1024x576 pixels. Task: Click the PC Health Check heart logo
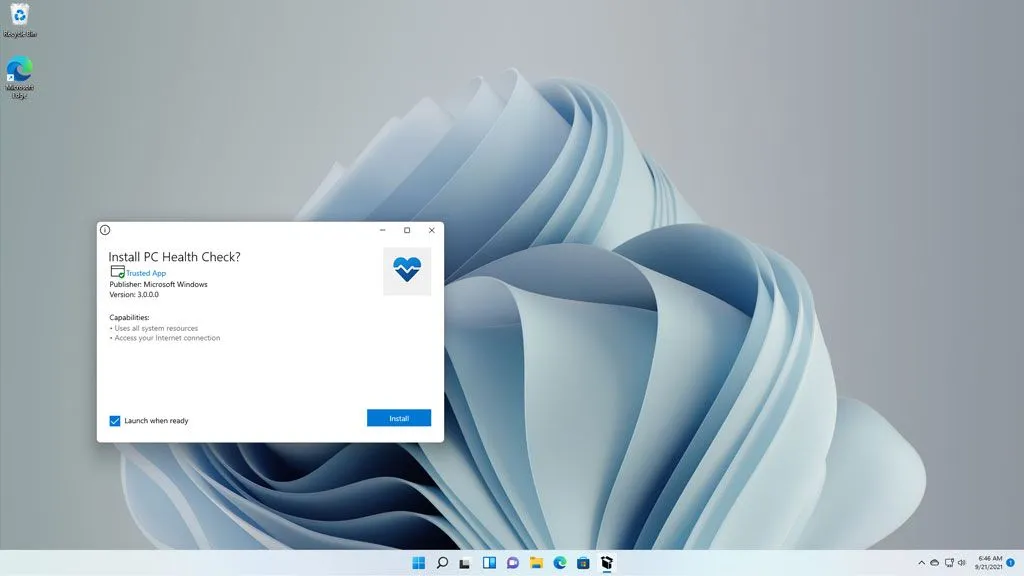point(407,270)
